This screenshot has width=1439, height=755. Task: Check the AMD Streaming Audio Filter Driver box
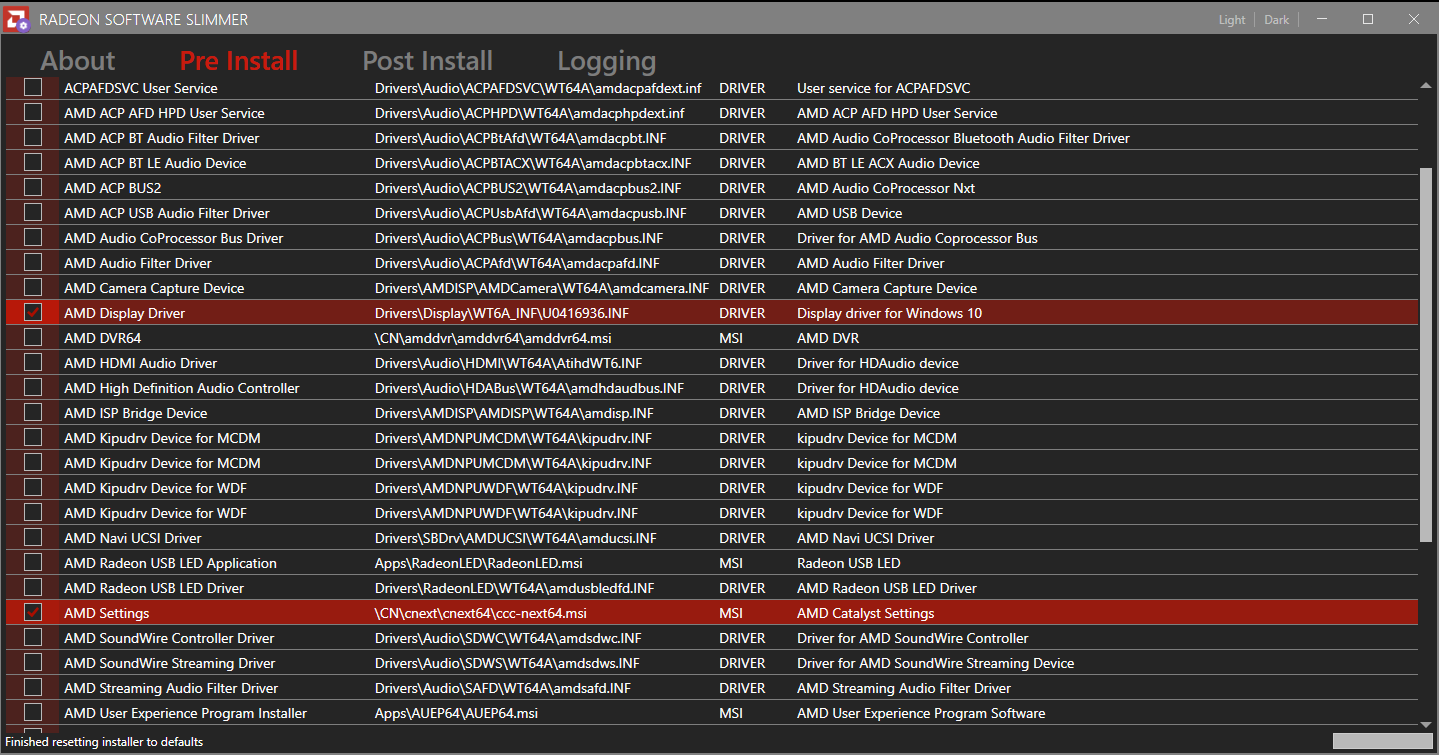coord(33,687)
